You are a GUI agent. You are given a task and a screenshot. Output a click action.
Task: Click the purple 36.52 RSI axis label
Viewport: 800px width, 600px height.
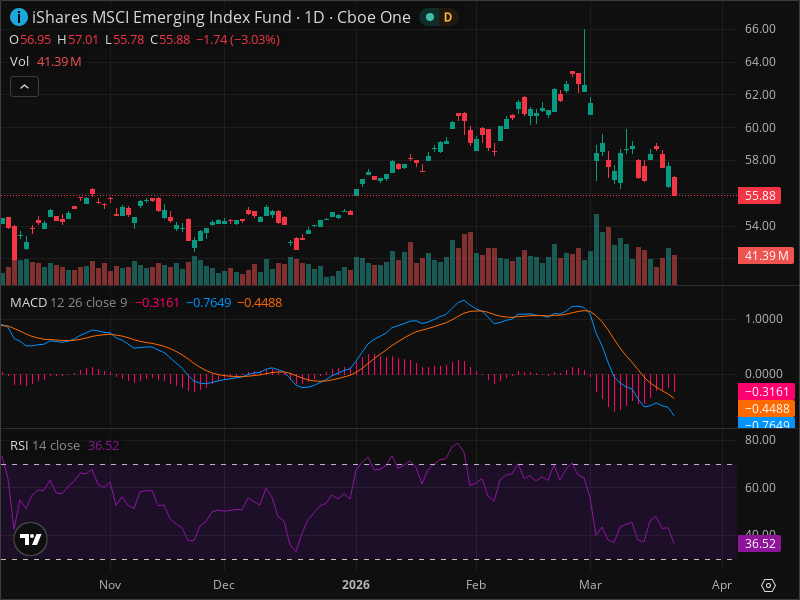[x=759, y=543]
